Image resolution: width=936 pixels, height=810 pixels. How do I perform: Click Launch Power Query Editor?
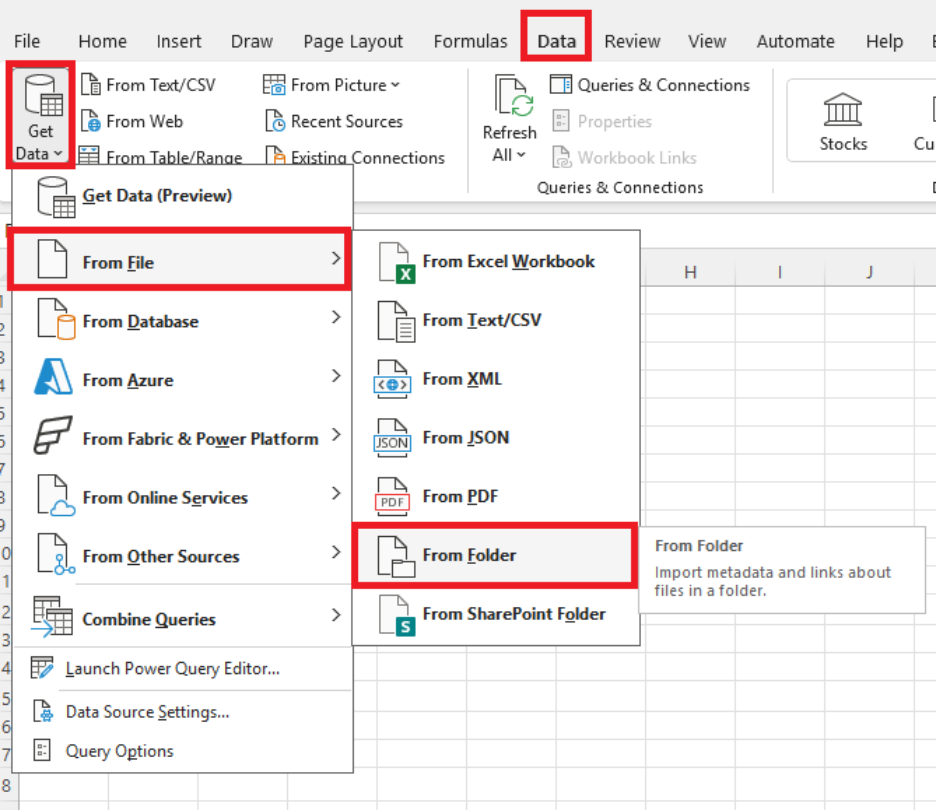tap(182, 669)
